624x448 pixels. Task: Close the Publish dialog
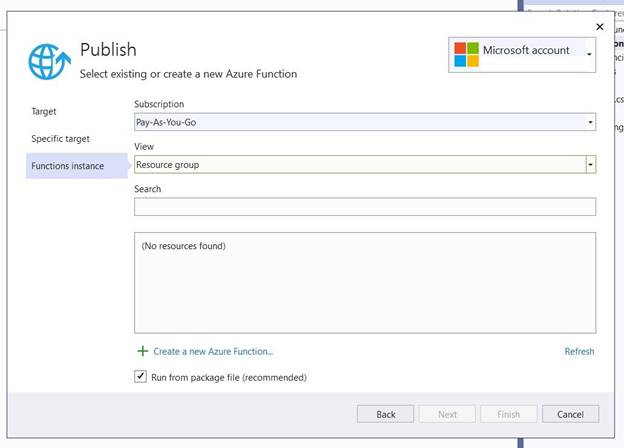tap(599, 27)
